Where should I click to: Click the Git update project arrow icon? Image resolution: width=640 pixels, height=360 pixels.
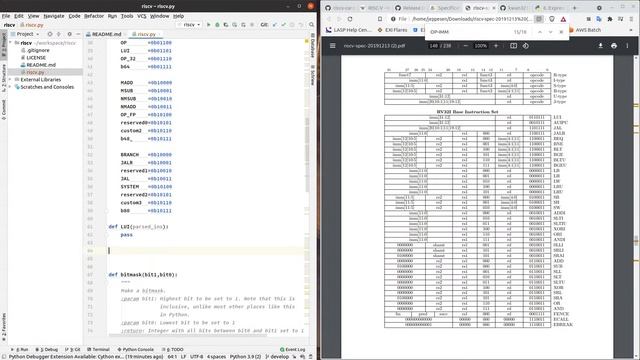point(275,25)
